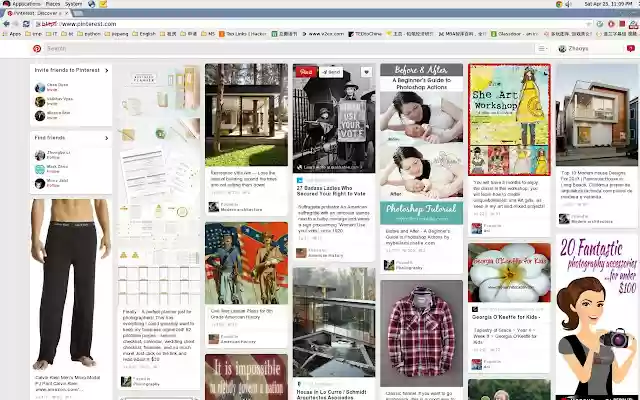Open the www.v2ex.com bookmark
640x400 pixels.
click(x=323, y=34)
